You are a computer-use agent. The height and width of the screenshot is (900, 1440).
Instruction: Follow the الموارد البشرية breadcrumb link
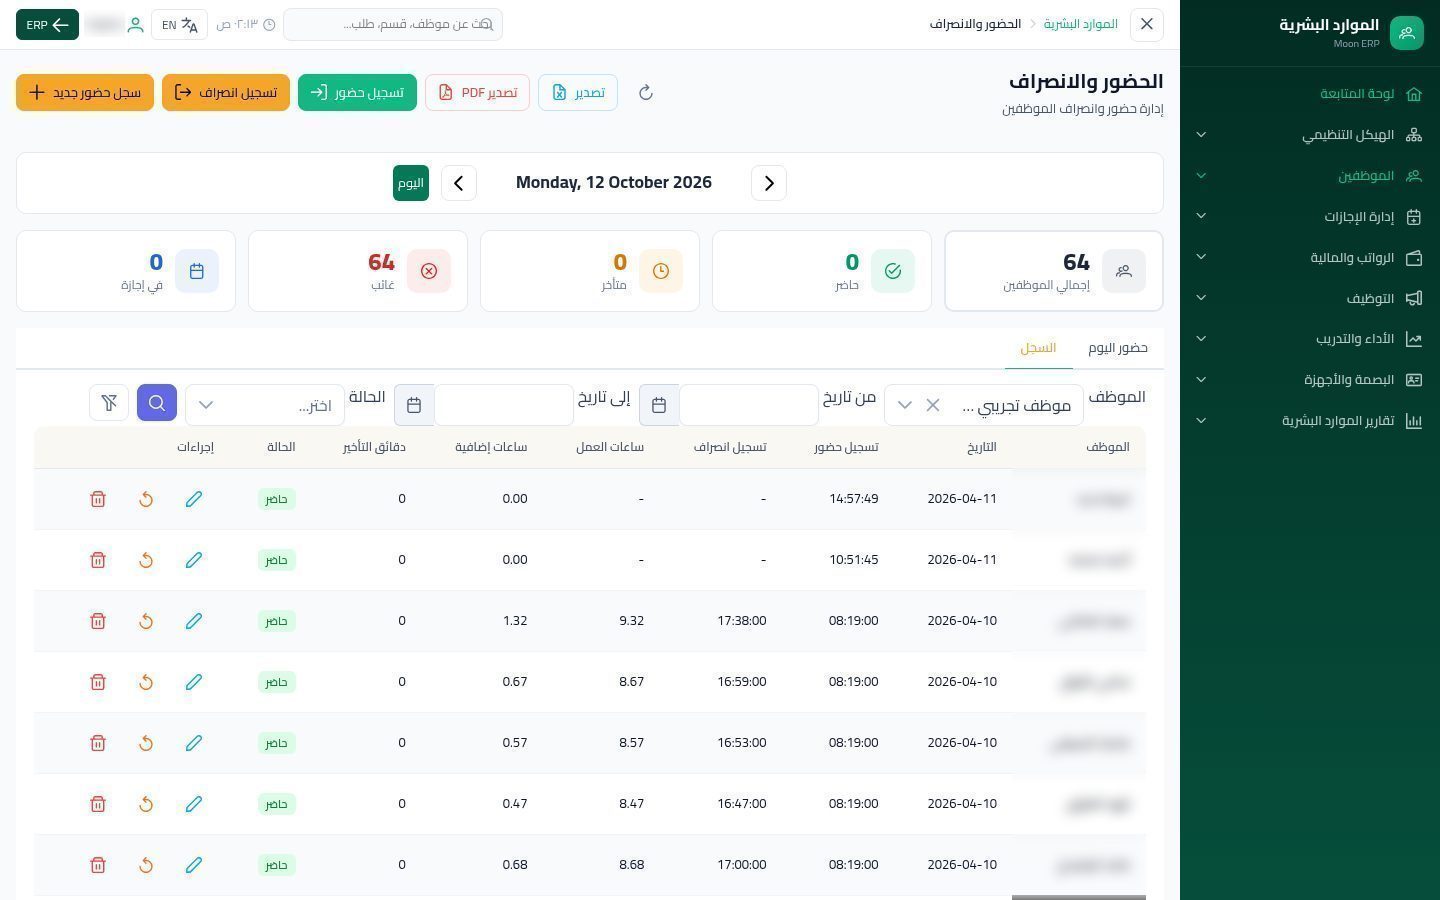(1081, 24)
